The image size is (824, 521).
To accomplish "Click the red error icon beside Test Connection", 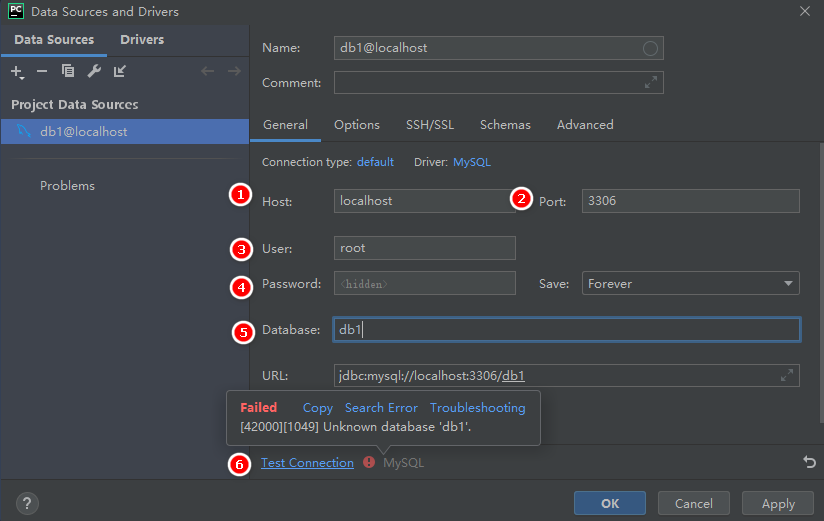I will [369, 462].
